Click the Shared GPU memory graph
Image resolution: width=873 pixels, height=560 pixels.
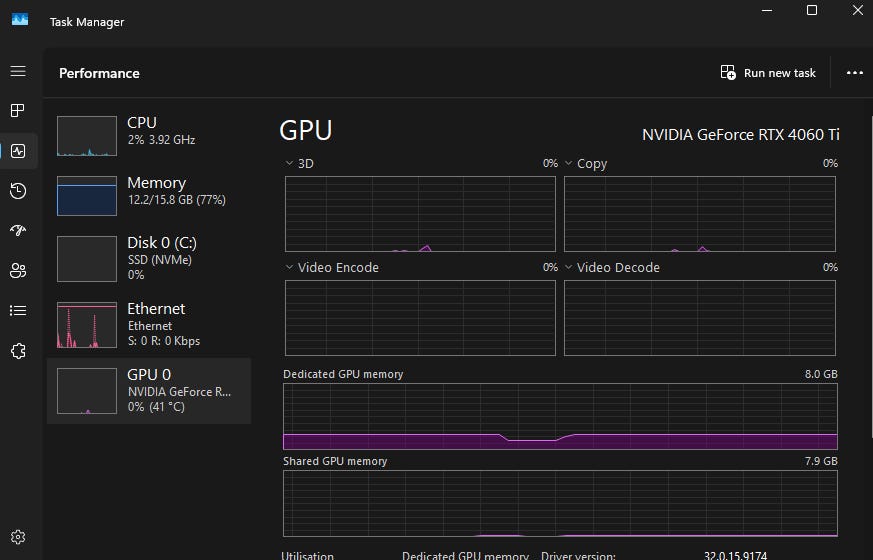(x=560, y=504)
